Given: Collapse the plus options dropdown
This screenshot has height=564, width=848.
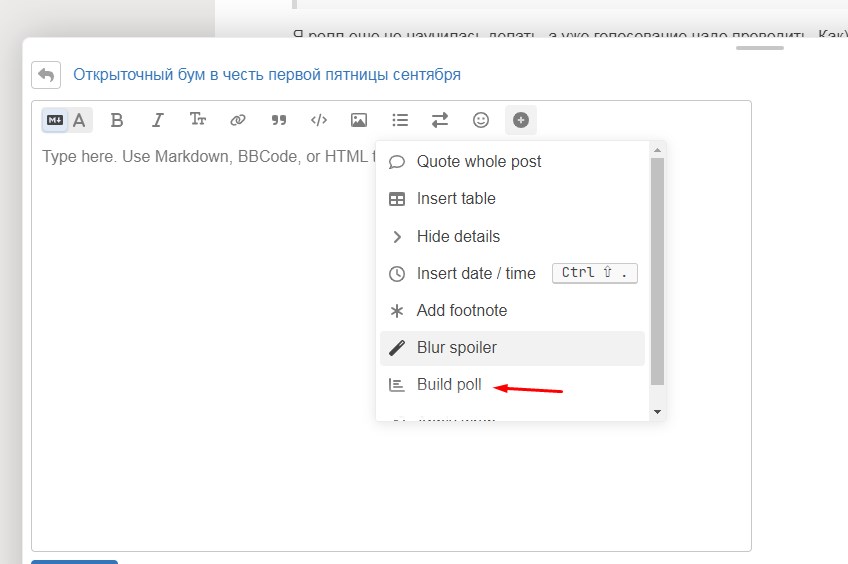Looking at the screenshot, I should pyautogui.click(x=521, y=120).
